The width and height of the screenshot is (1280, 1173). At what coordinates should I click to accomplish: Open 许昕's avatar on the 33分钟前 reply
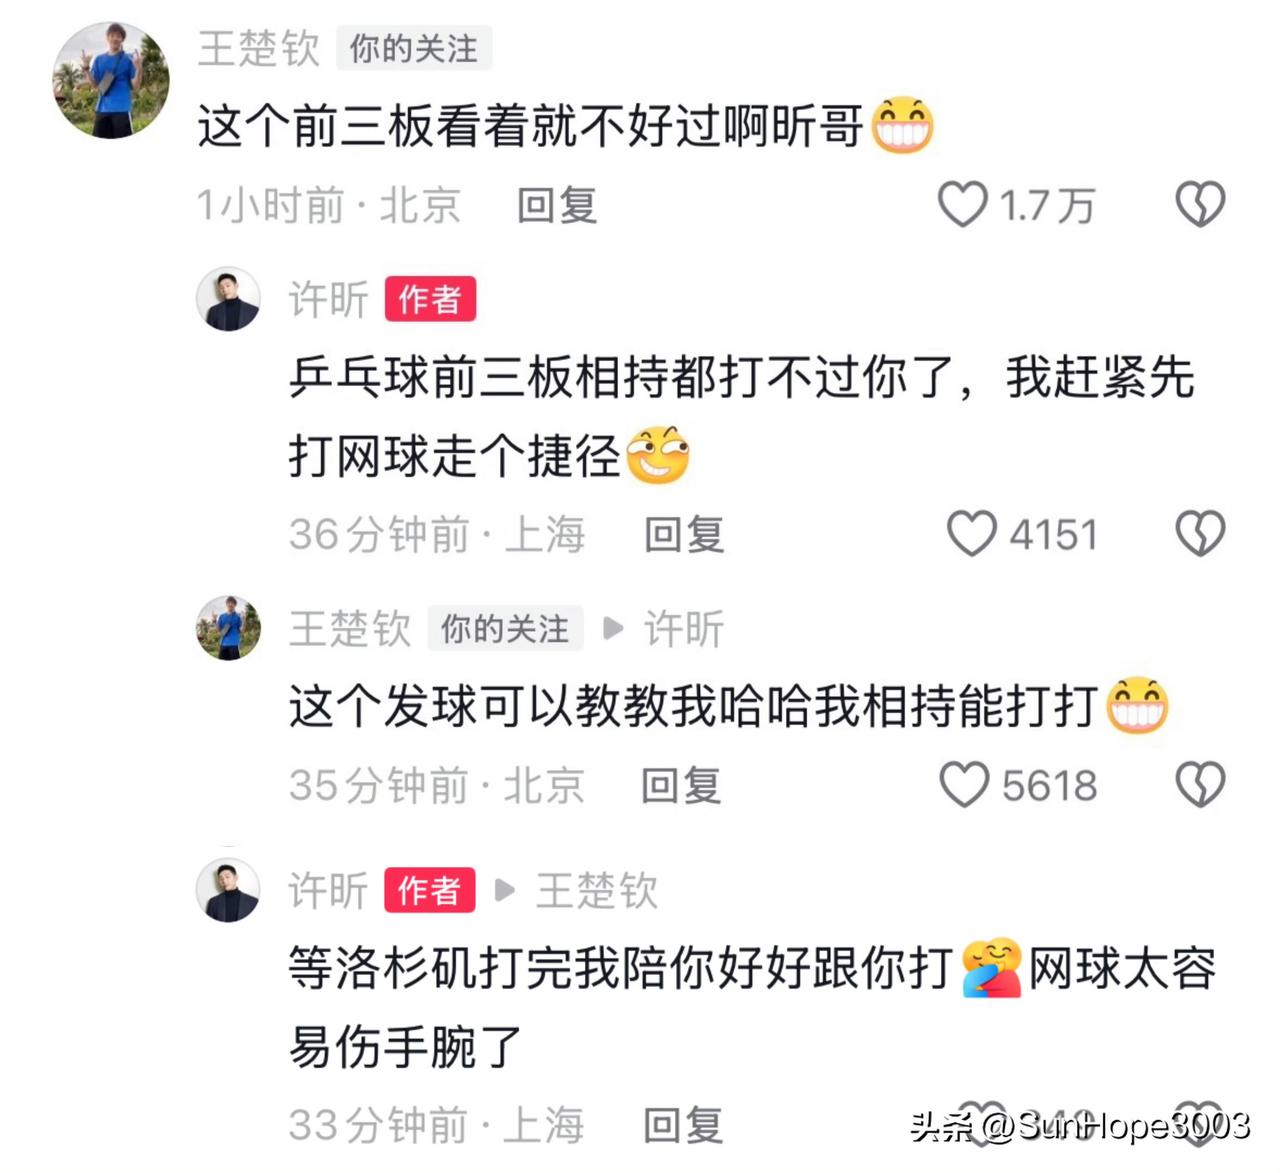tap(228, 889)
